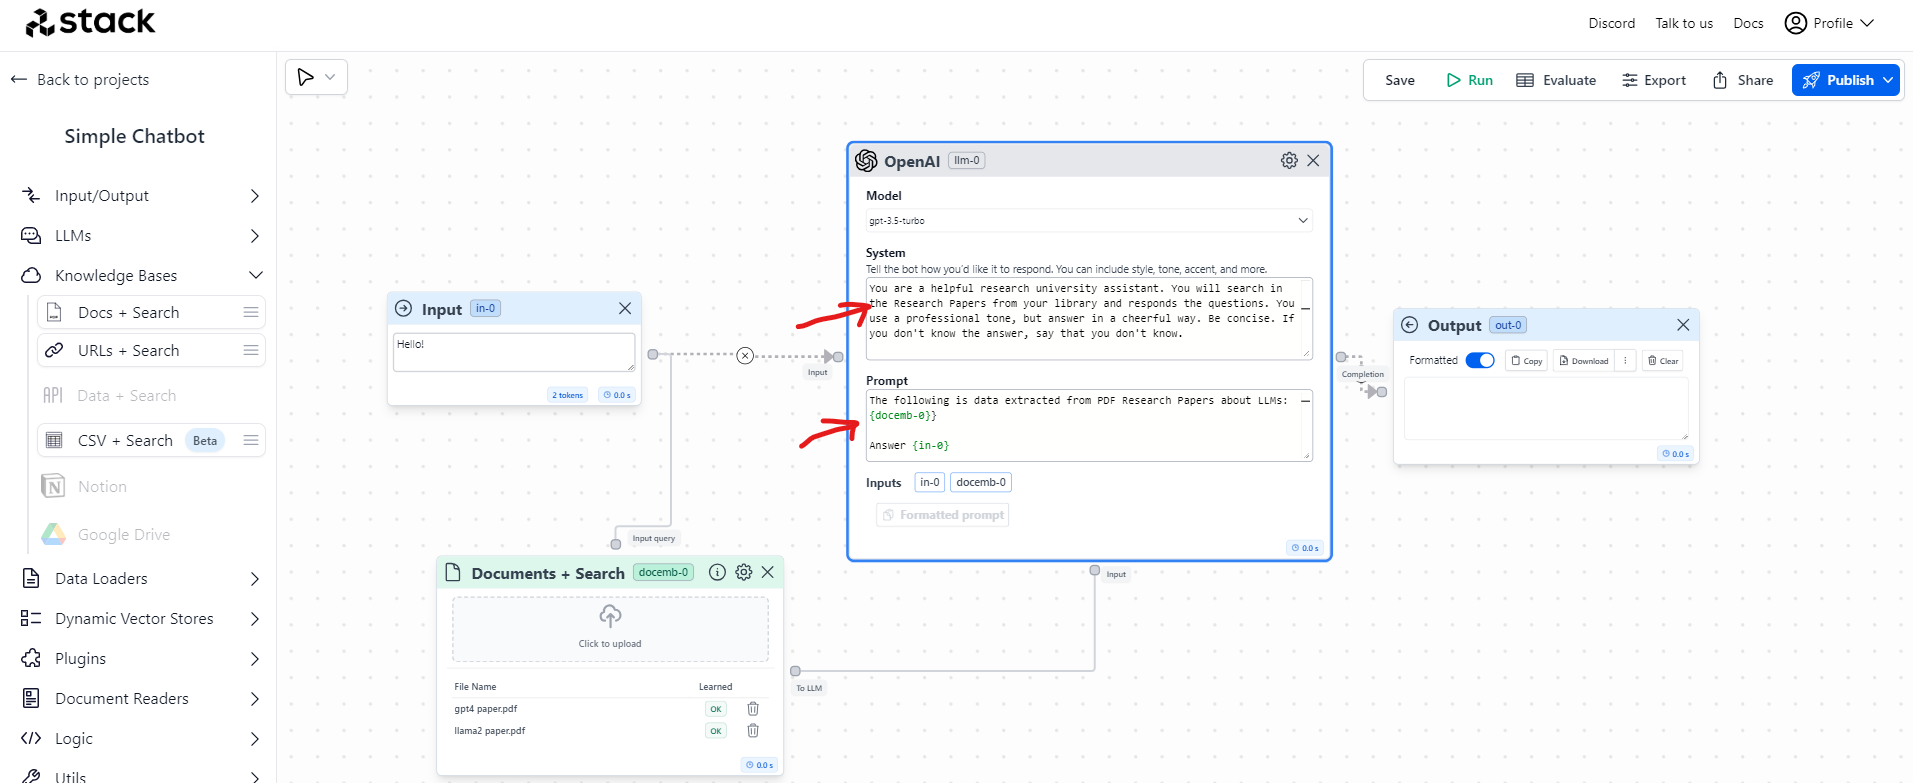Select the URLs + Search node
The image size is (1913, 783).
(151, 350)
